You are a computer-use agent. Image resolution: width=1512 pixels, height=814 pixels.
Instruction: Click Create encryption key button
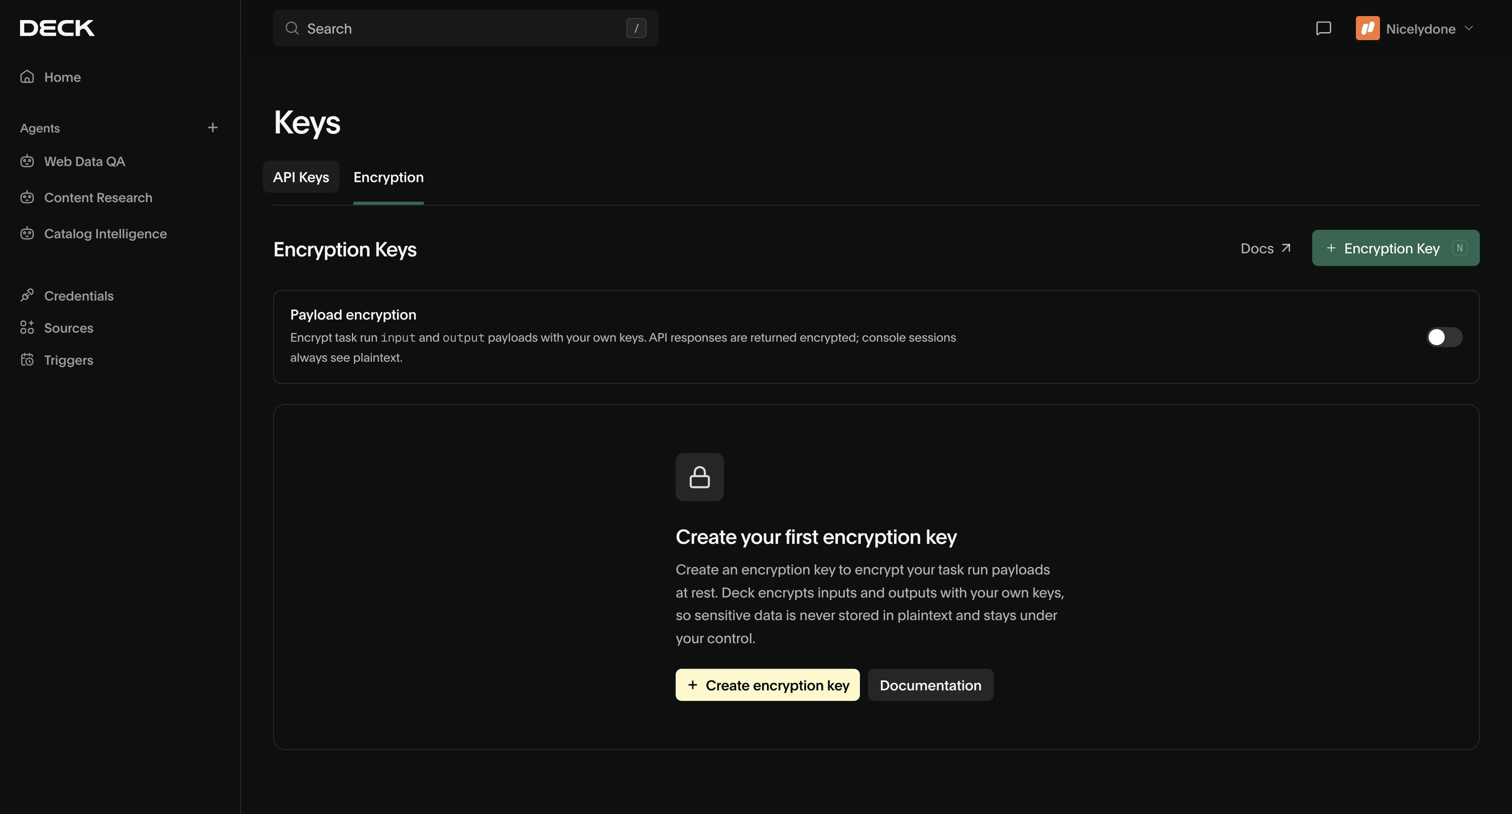(767, 685)
